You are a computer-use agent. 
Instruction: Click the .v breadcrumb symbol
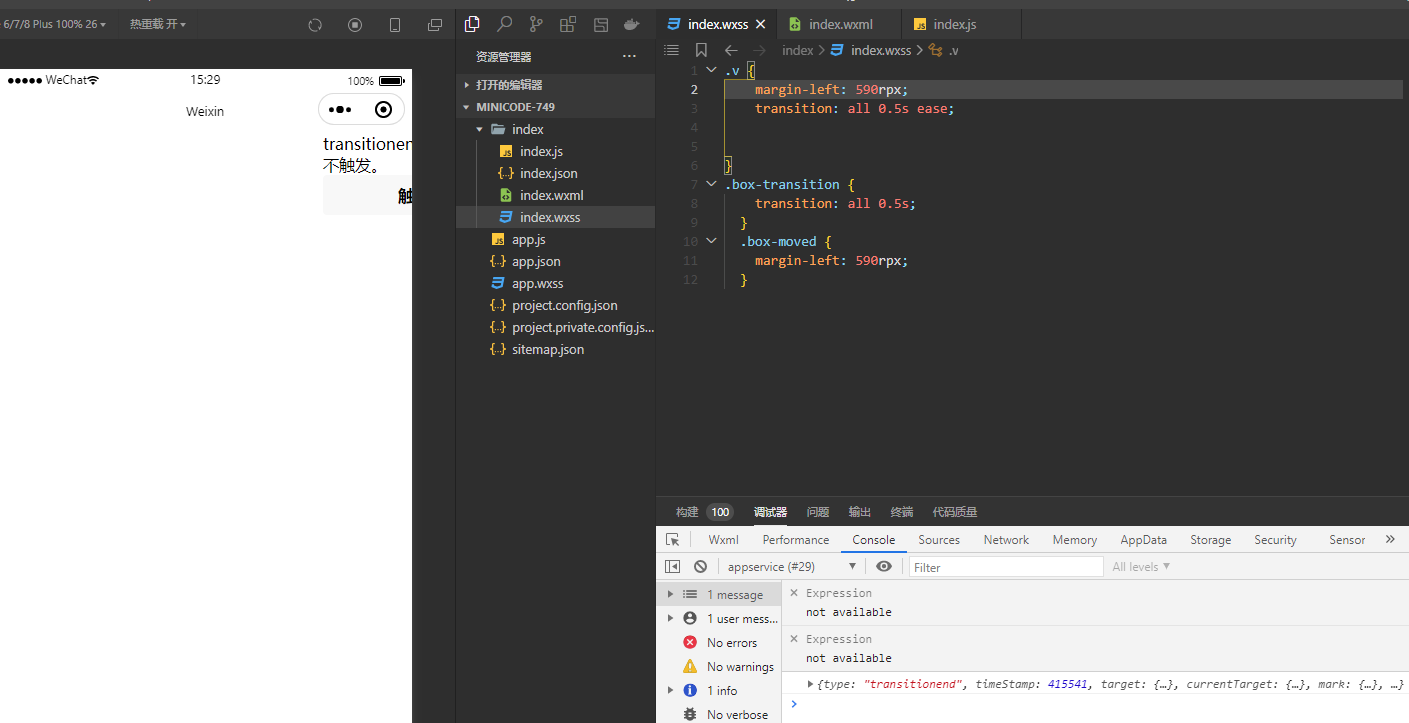tap(944, 50)
